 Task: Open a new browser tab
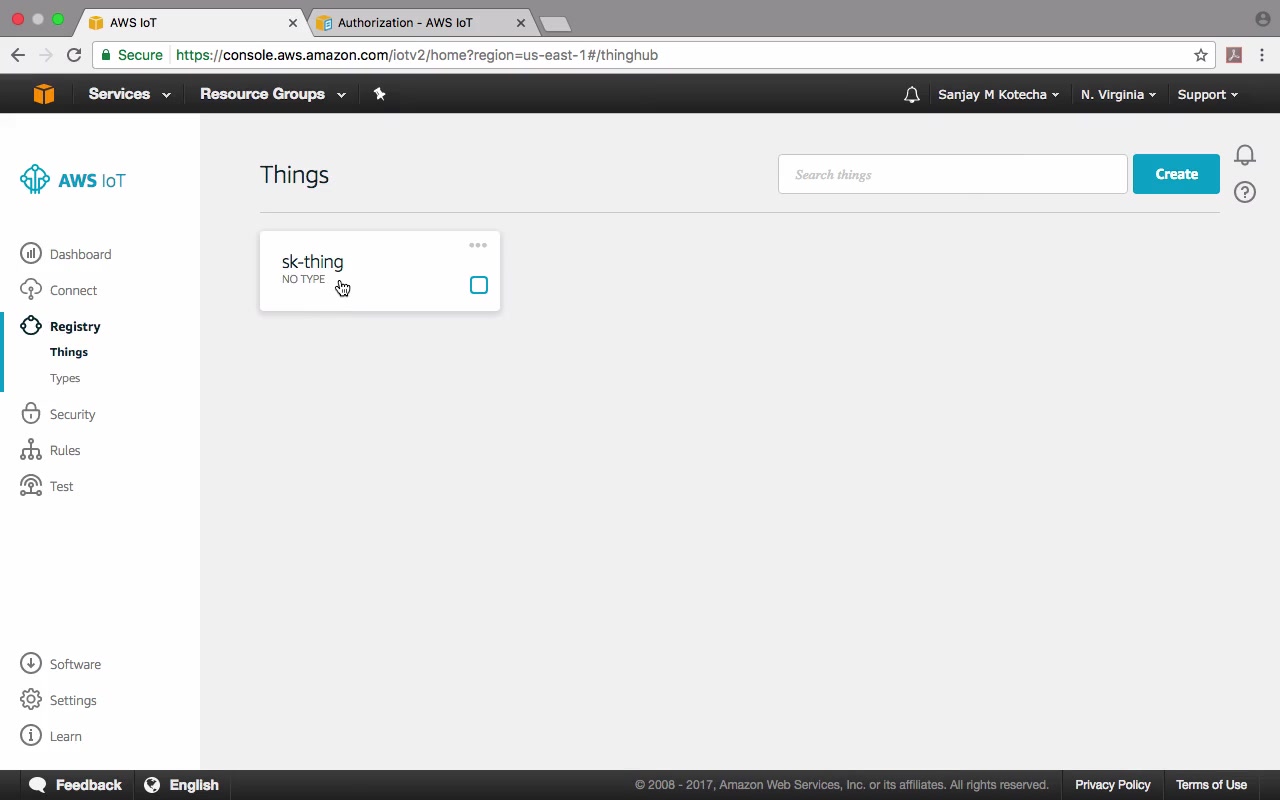(554, 23)
